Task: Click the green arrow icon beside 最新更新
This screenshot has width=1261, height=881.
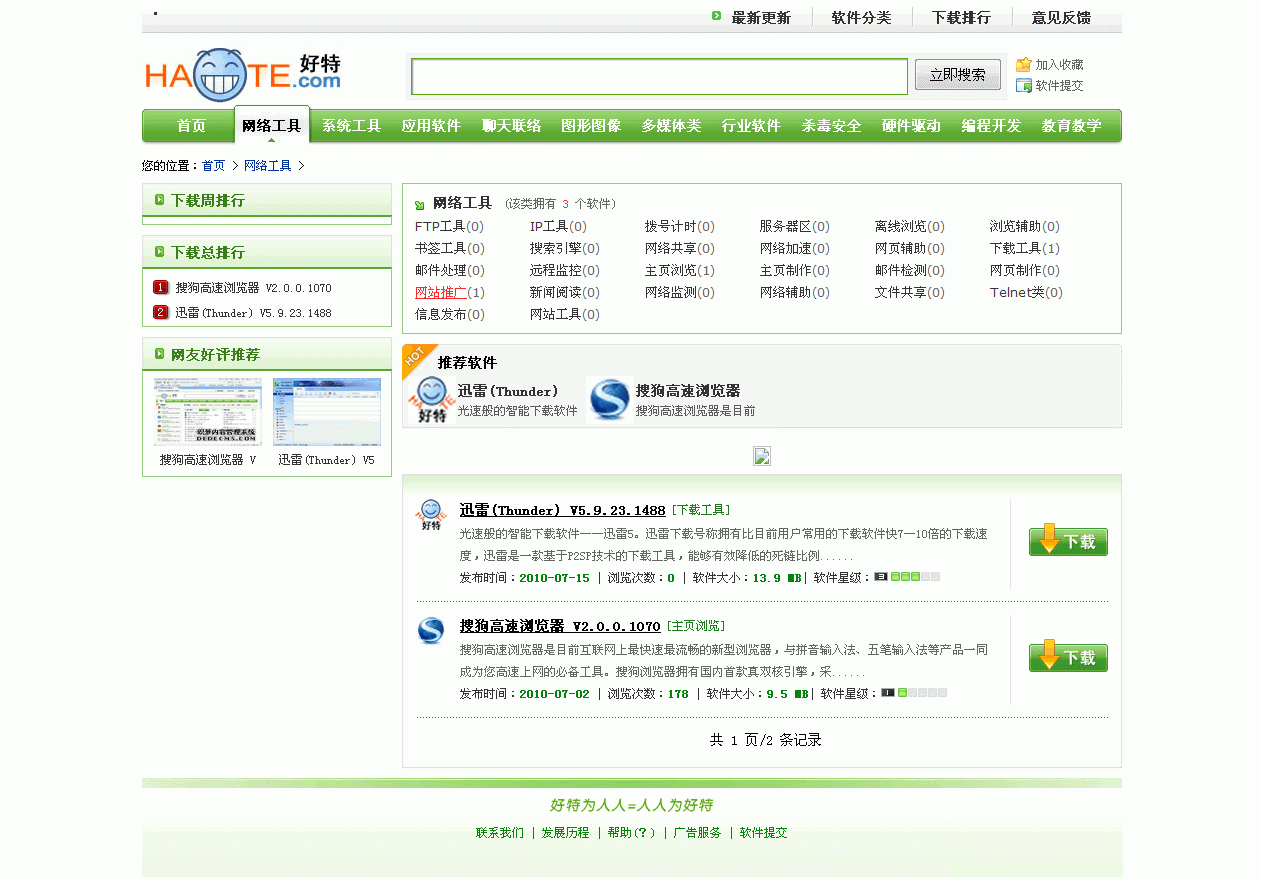Action: [716, 16]
